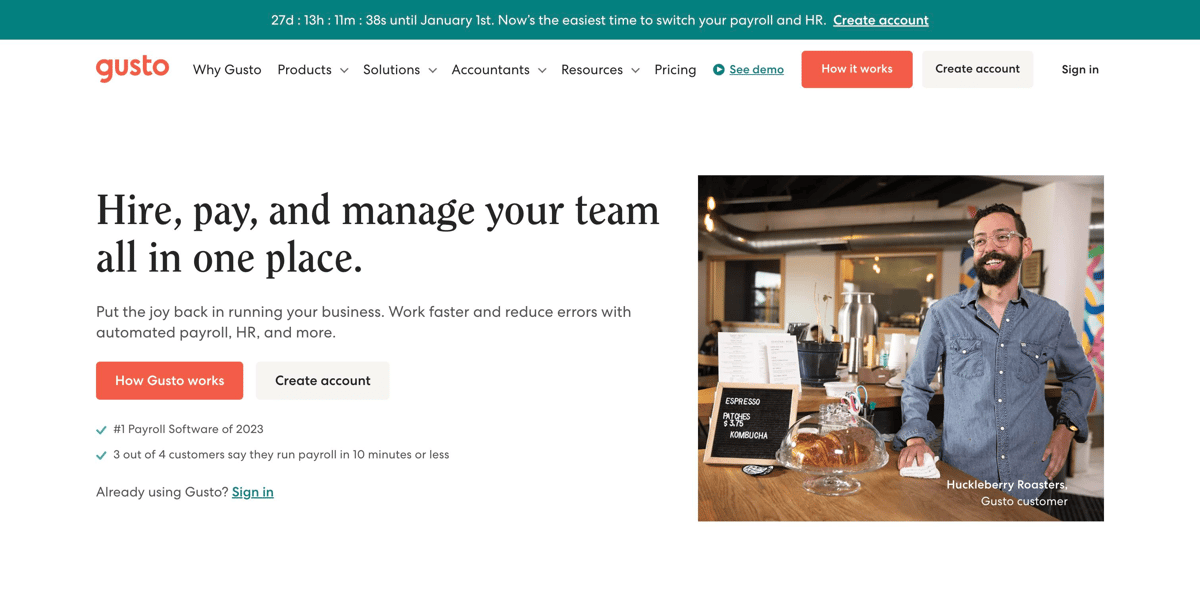The width and height of the screenshot is (1200, 592).
Task: Follow Sign in link after Already using Gusto
Action: (x=252, y=492)
